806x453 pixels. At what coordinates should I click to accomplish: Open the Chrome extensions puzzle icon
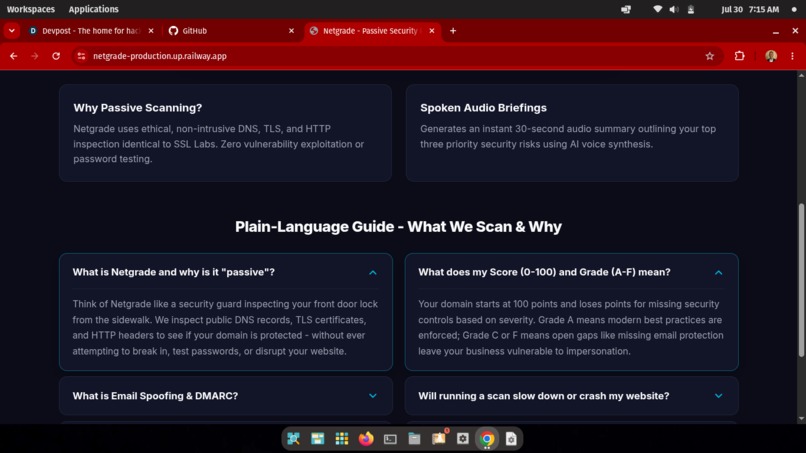tap(739, 56)
